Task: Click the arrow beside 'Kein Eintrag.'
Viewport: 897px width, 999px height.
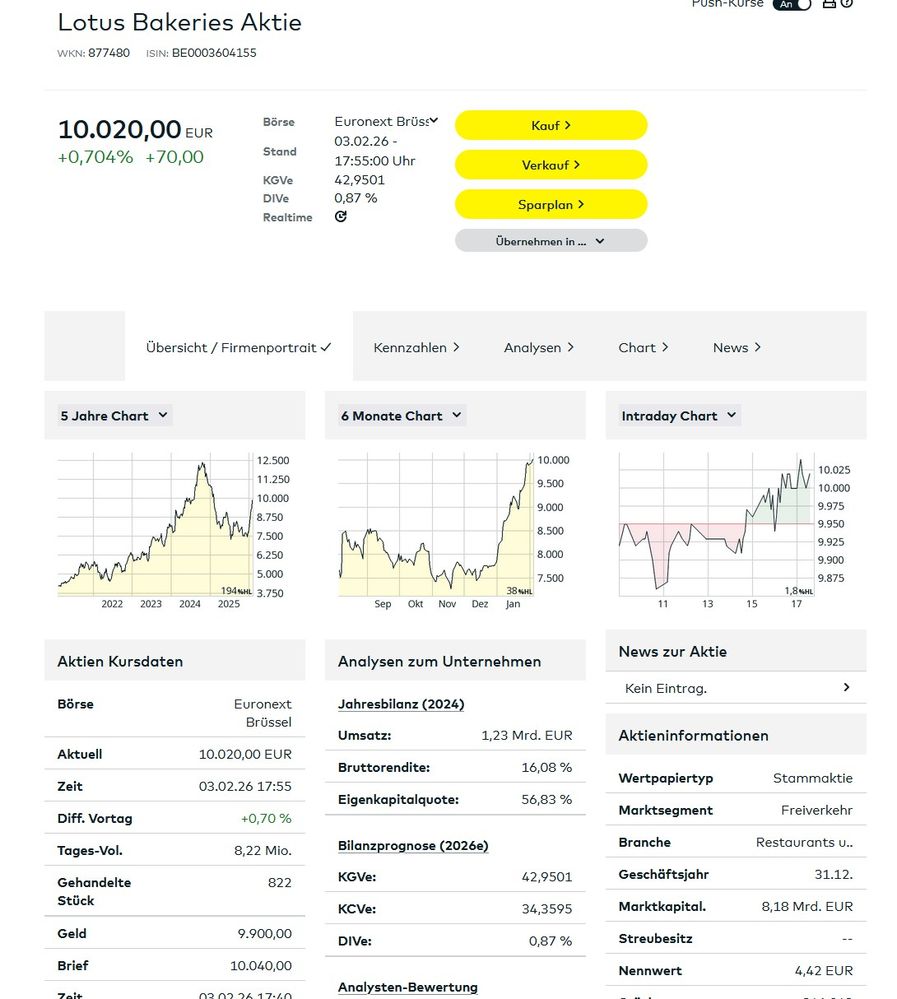Action: click(846, 687)
